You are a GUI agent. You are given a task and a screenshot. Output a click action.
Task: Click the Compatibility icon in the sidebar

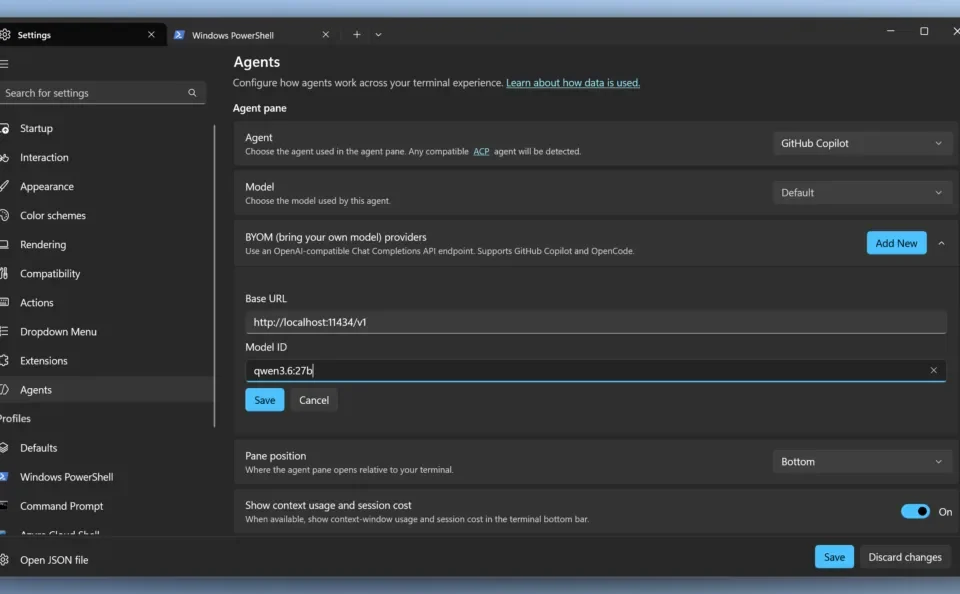click(x=4, y=274)
